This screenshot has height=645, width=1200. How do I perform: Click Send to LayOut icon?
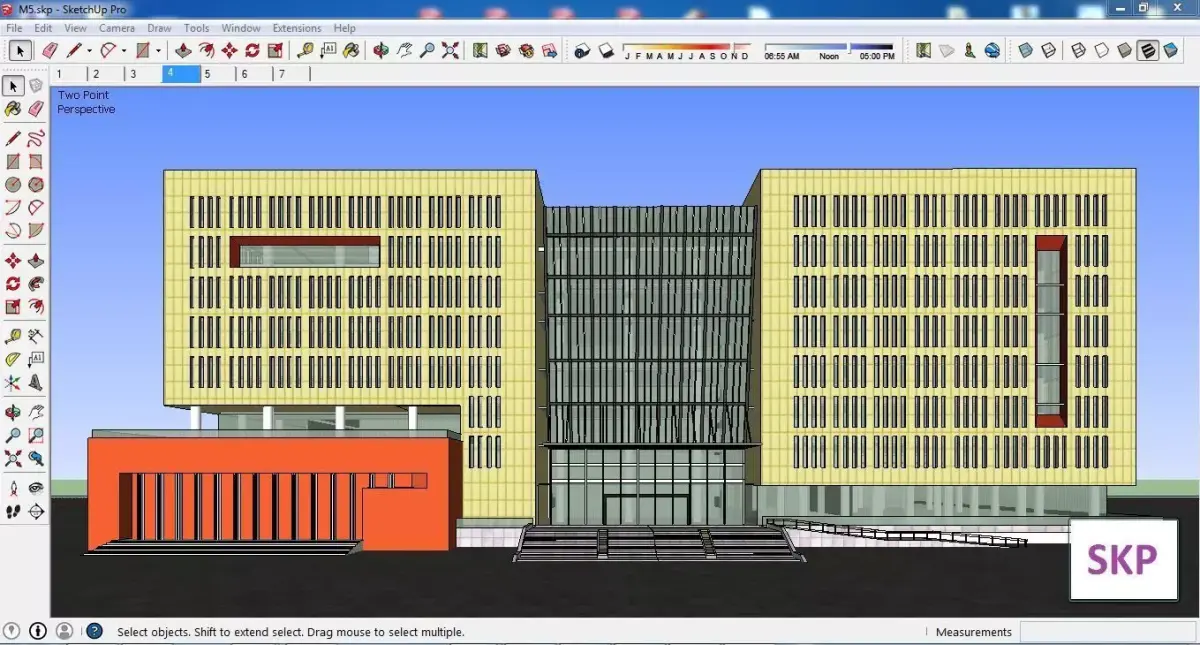pyautogui.click(x=549, y=50)
